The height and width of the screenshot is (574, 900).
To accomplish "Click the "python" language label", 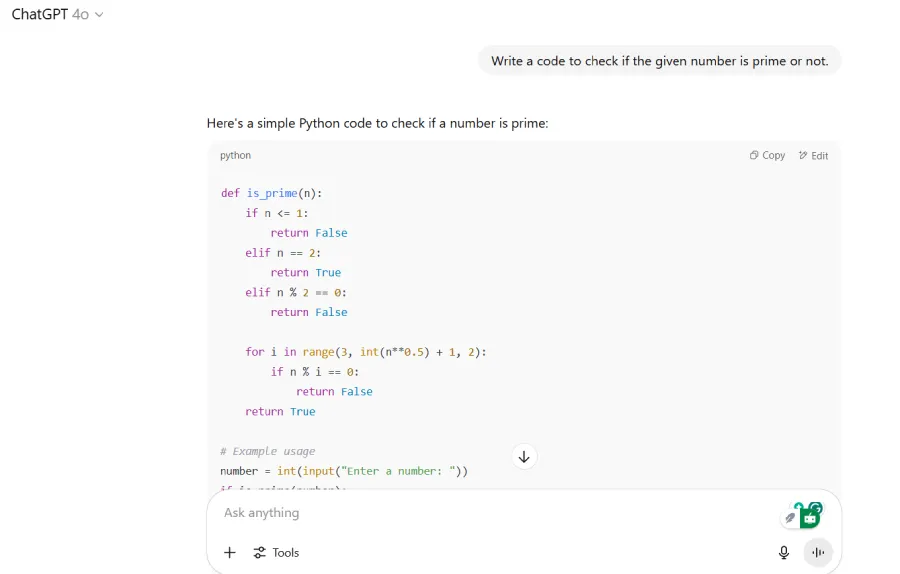I will tap(236, 156).
